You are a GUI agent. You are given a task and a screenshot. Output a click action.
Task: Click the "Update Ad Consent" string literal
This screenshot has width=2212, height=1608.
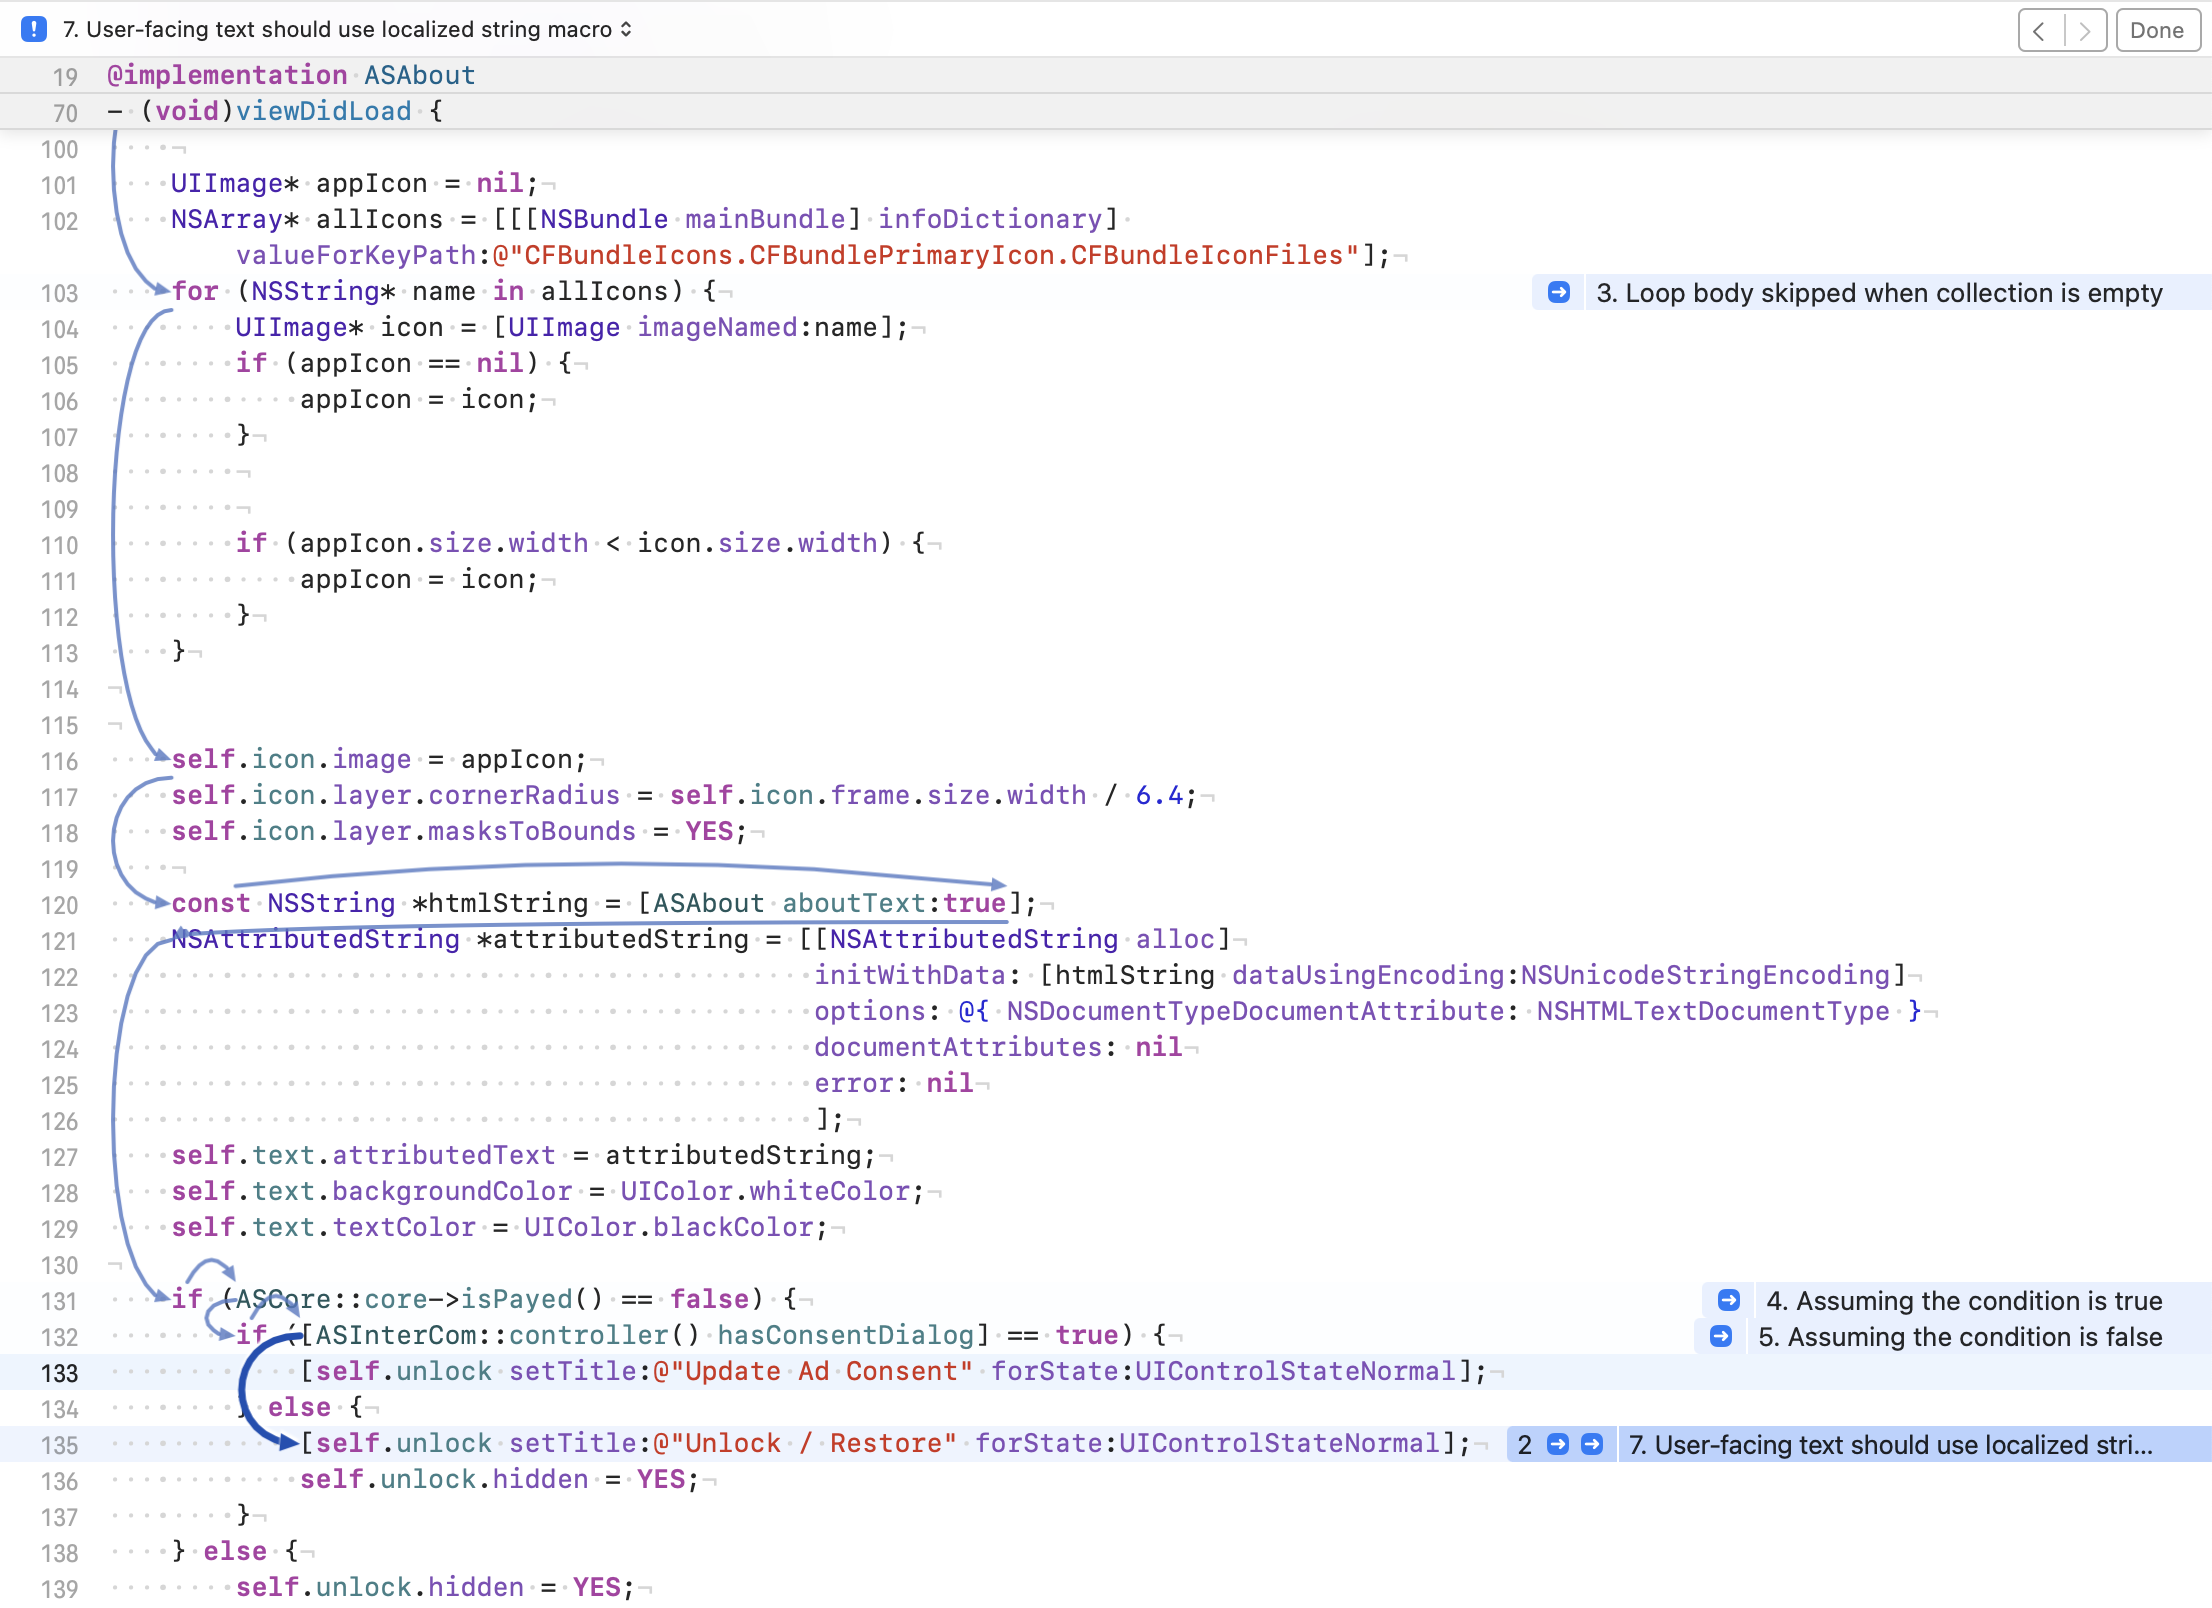[813, 1371]
